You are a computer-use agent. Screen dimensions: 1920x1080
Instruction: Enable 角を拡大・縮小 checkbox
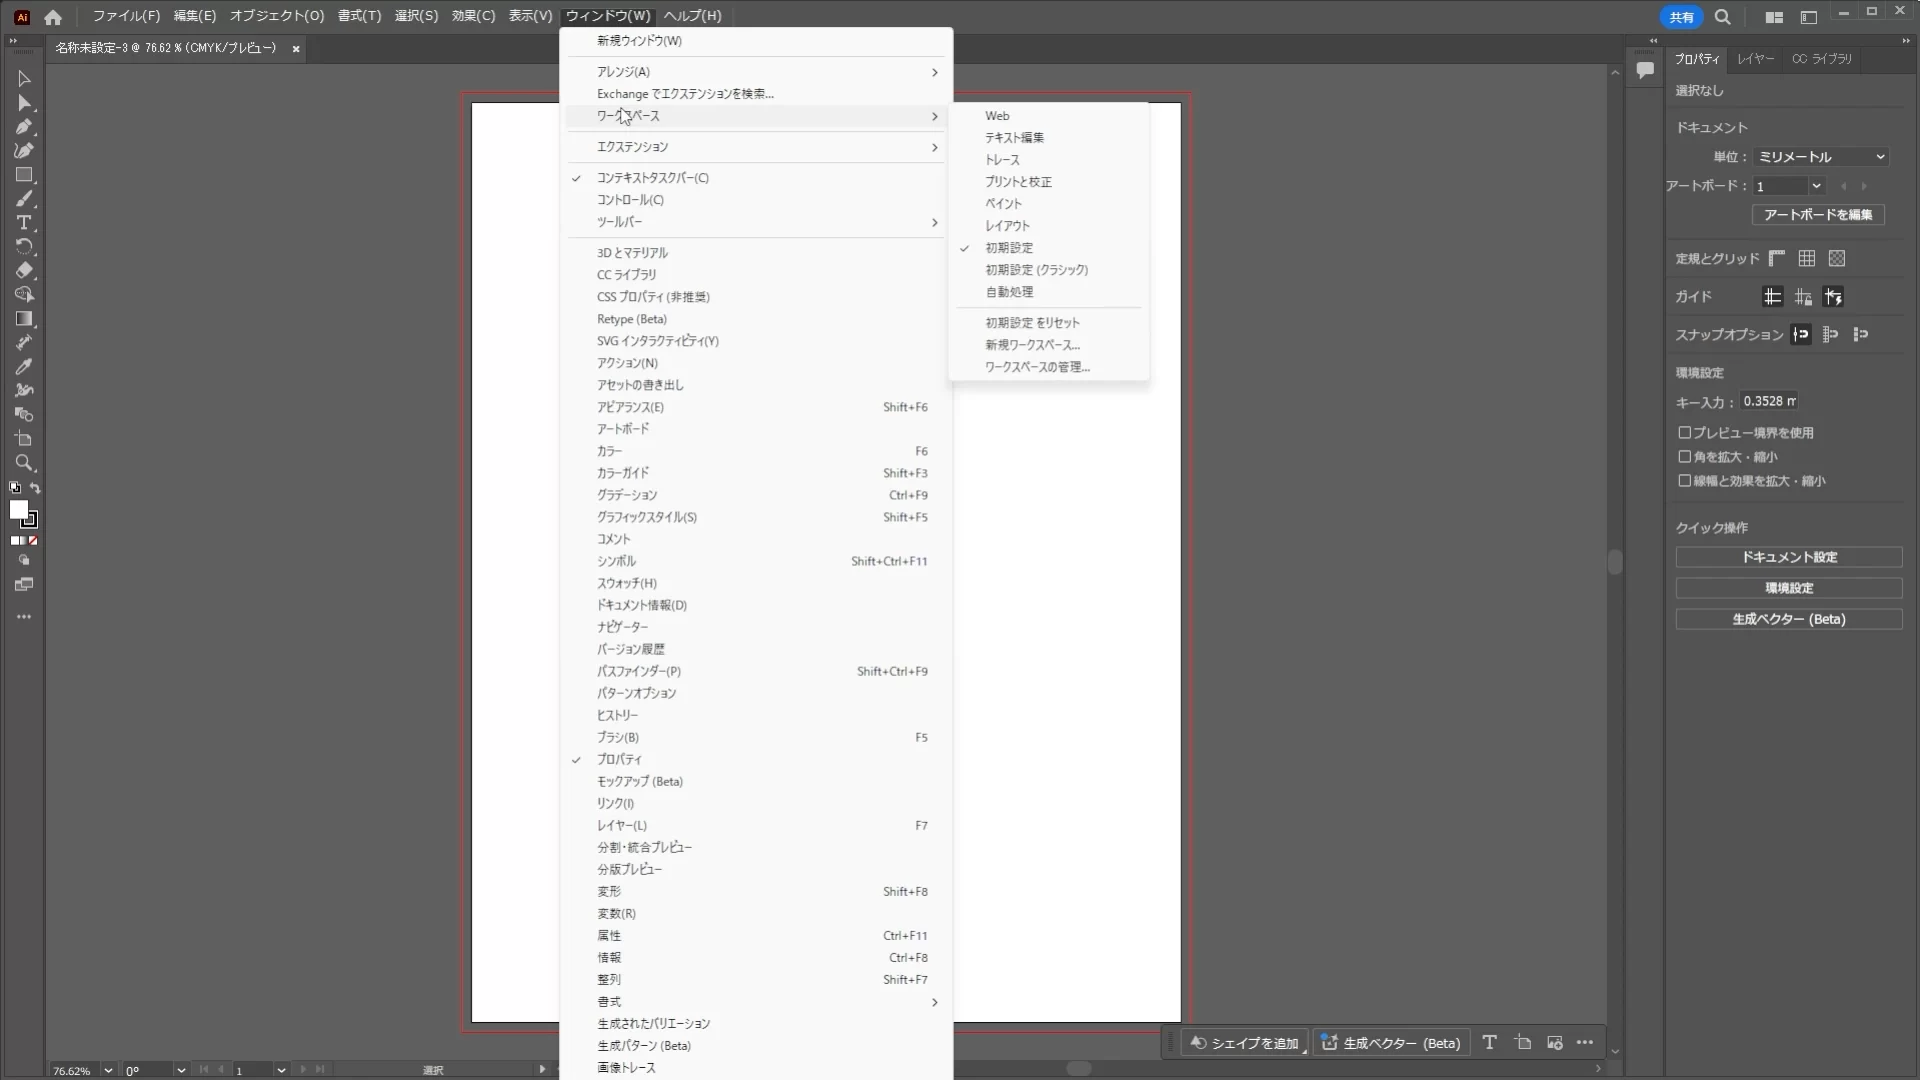[1685, 457]
